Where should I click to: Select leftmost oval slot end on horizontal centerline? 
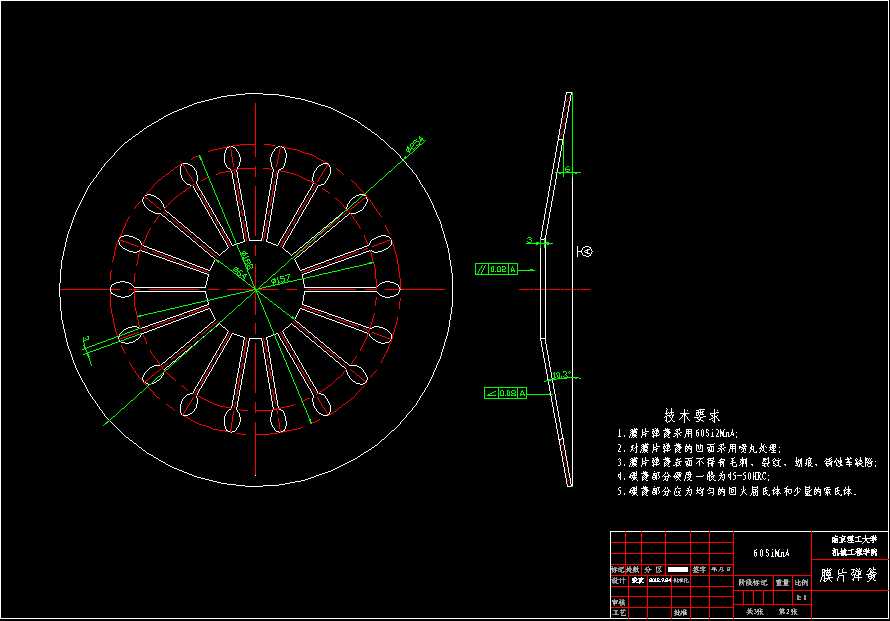coord(123,289)
